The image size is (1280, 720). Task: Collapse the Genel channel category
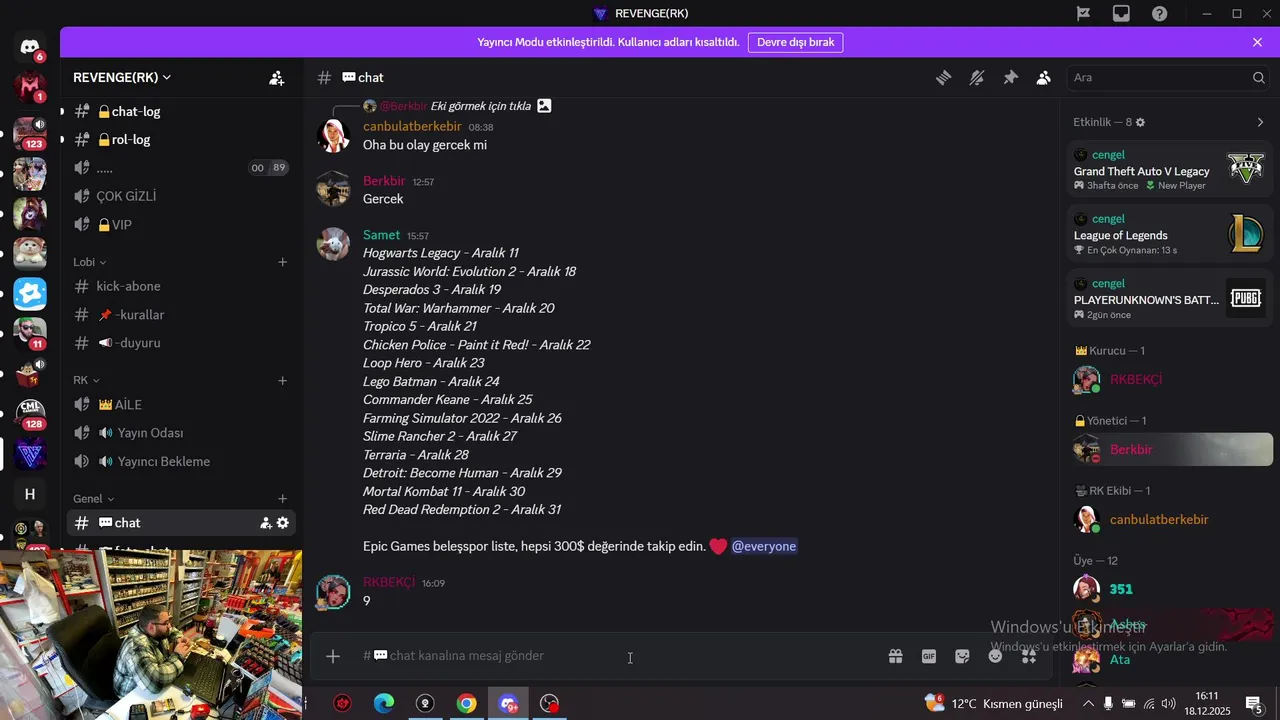(94, 499)
